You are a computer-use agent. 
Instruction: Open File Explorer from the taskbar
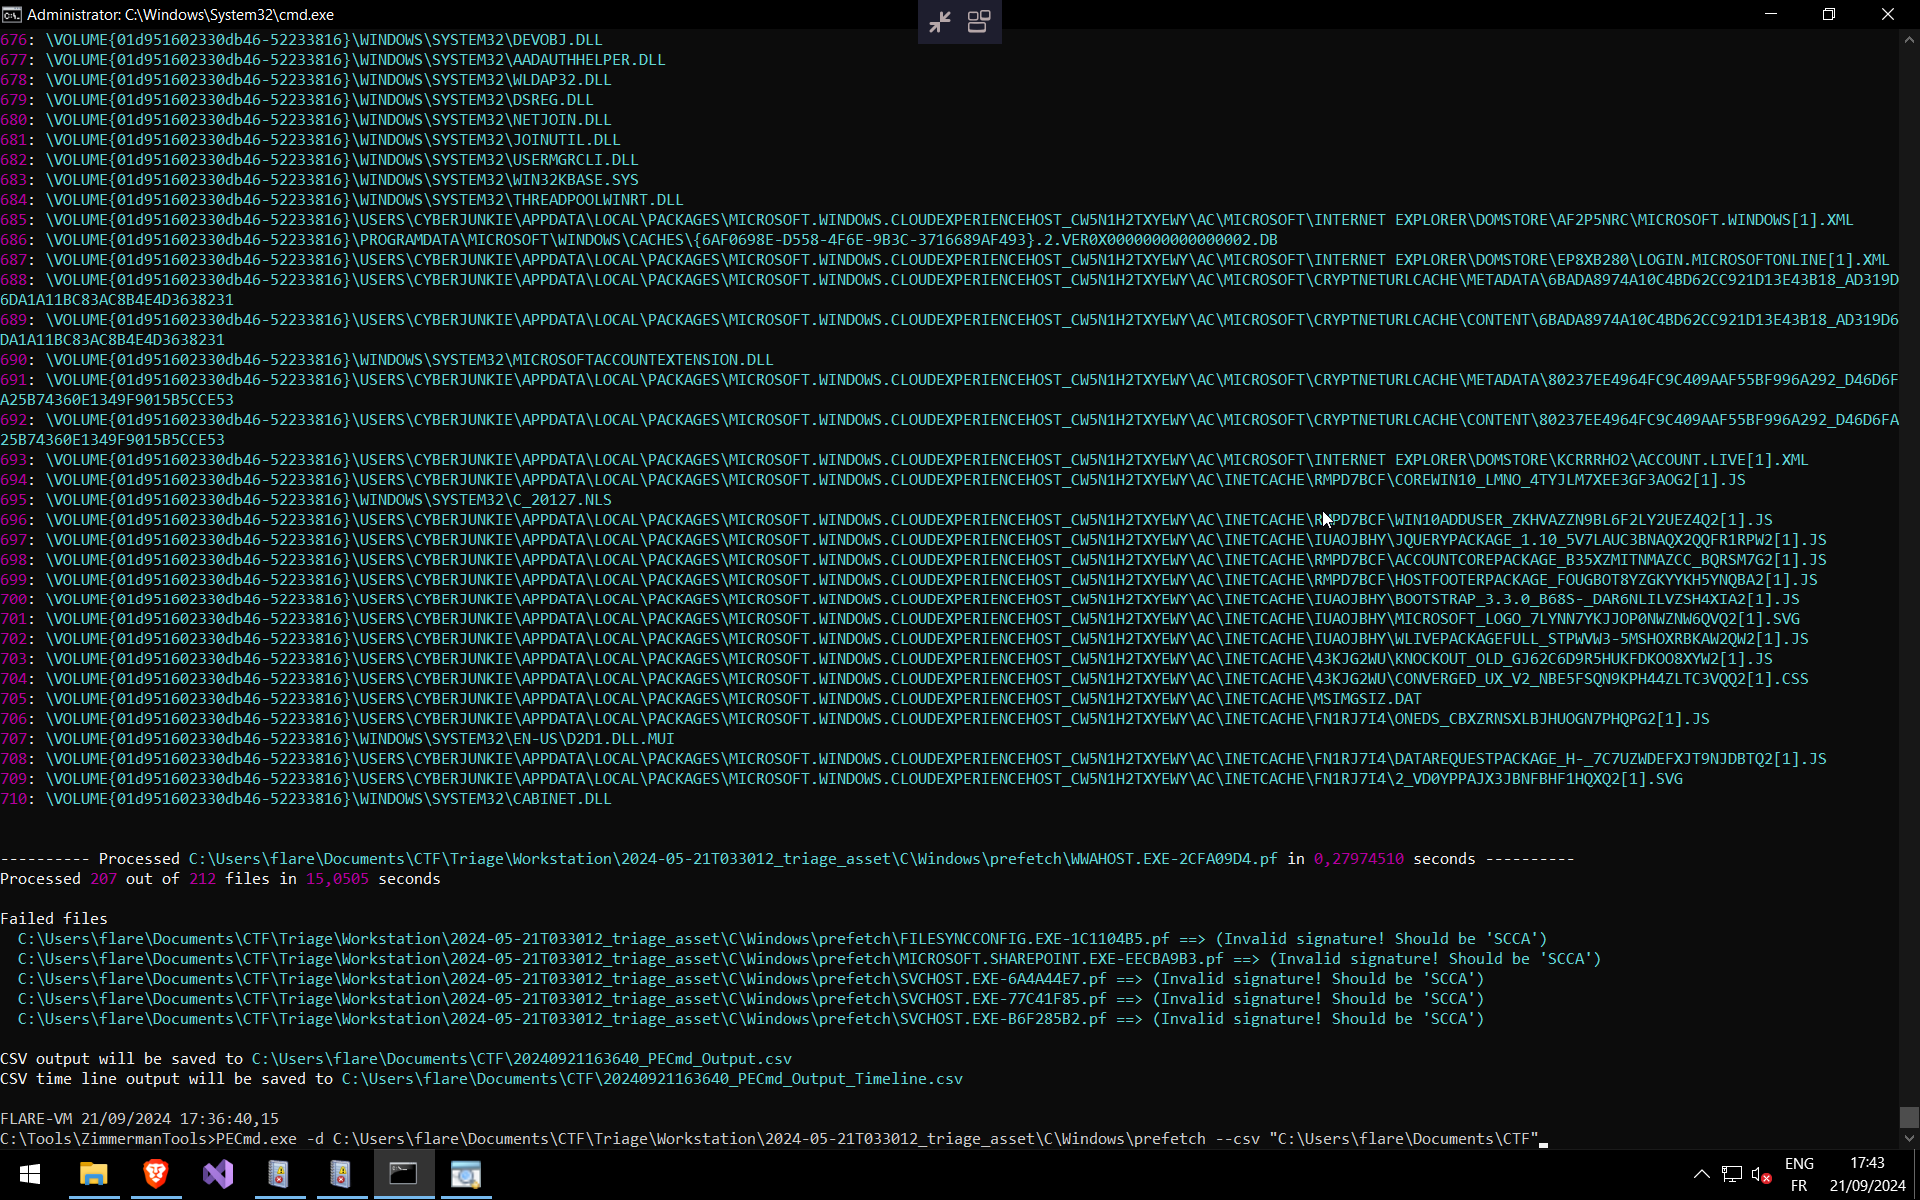click(x=93, y=1174)
